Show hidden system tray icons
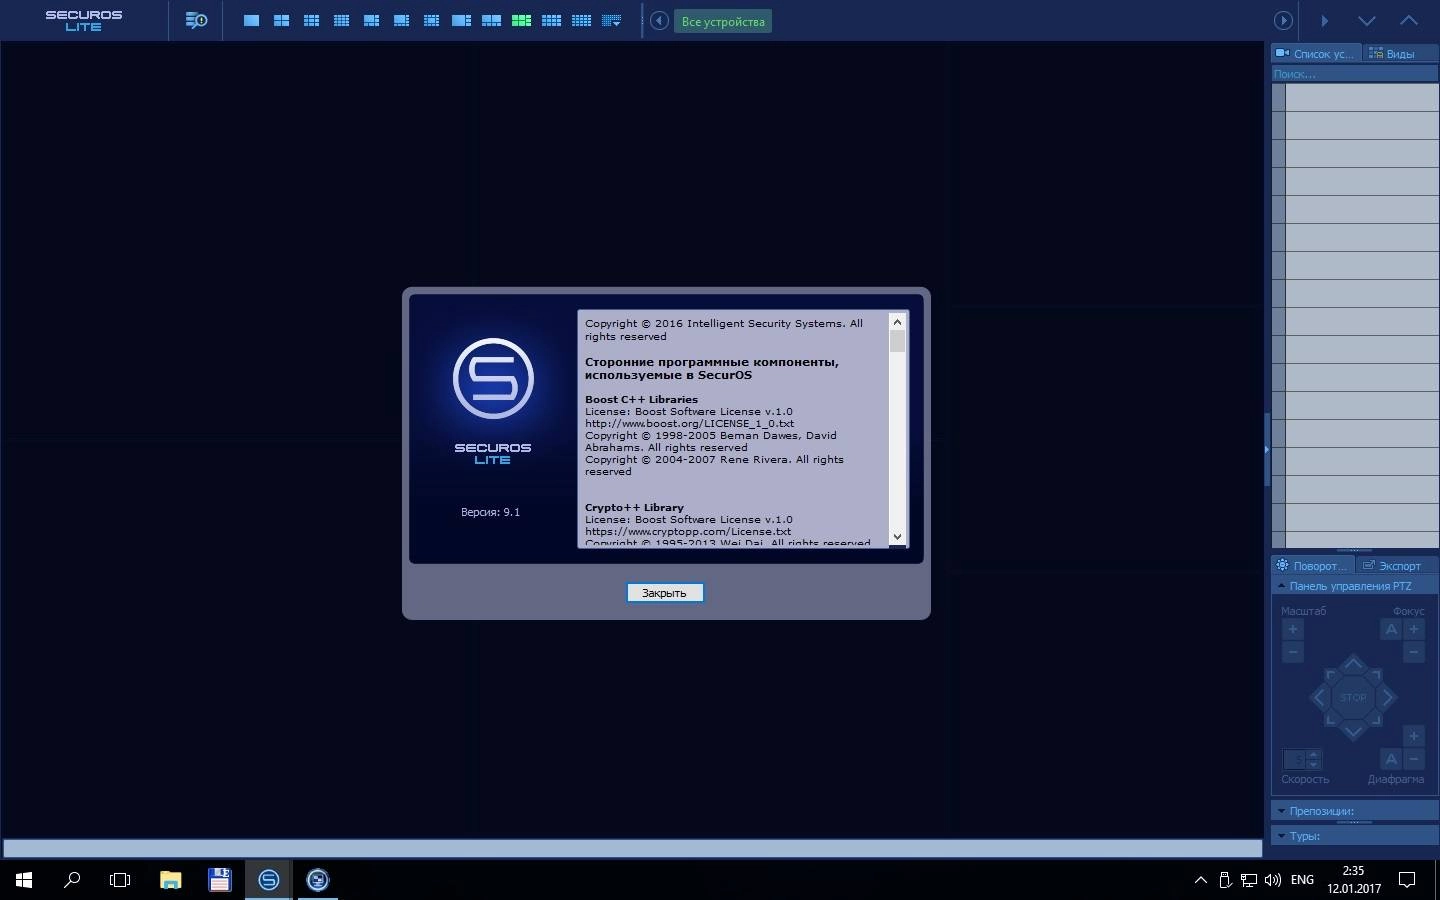This screenshot has height=900, width=1440. [1201, 880]
